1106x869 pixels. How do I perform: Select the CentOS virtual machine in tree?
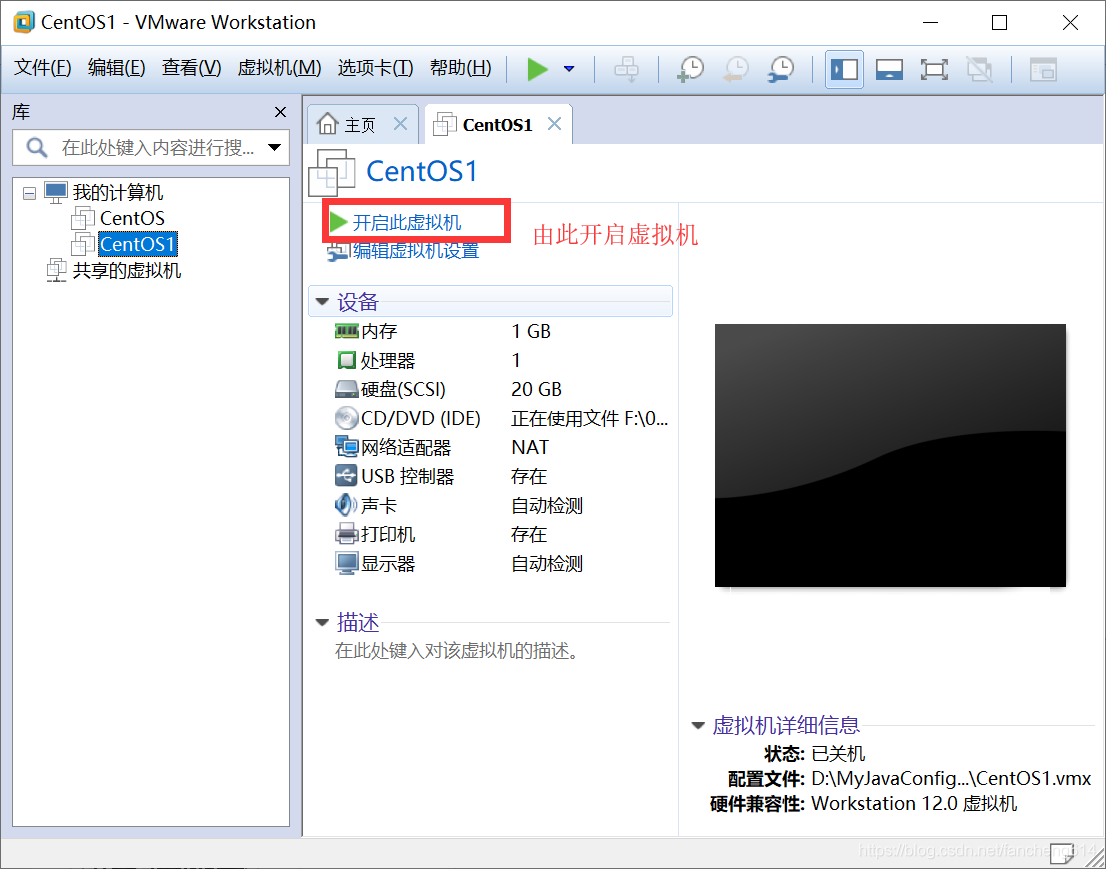(x=132, y=219)
